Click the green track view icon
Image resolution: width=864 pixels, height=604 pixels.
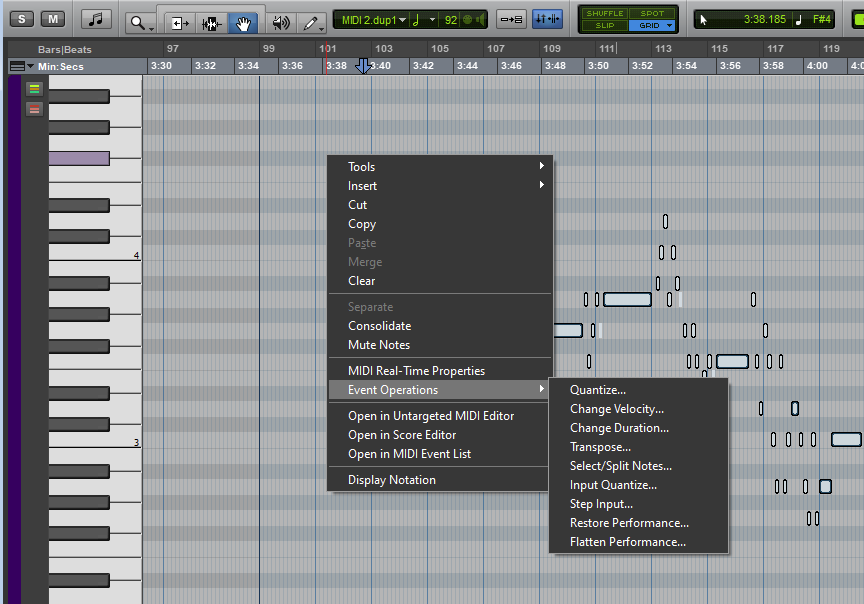click(x=34, y=89)
